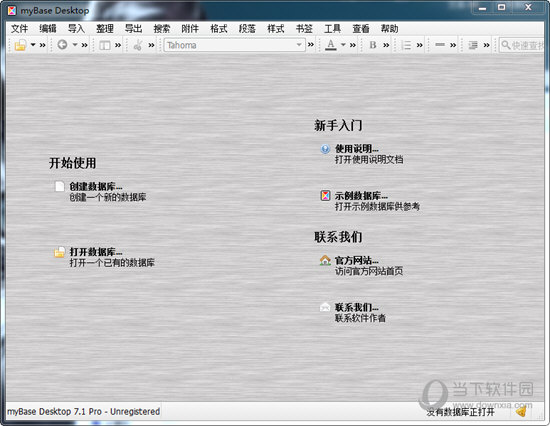The width and height of the screenshot is (550, 426).
Task: Open the 书签 menu
Action: (304, 28)
